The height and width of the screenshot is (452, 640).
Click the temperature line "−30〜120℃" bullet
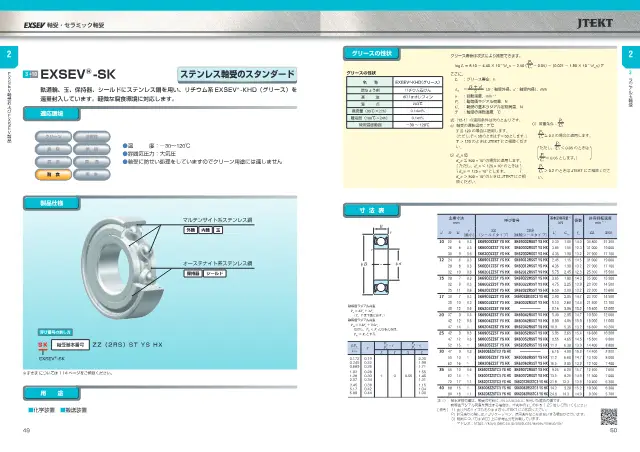point(157,146)
